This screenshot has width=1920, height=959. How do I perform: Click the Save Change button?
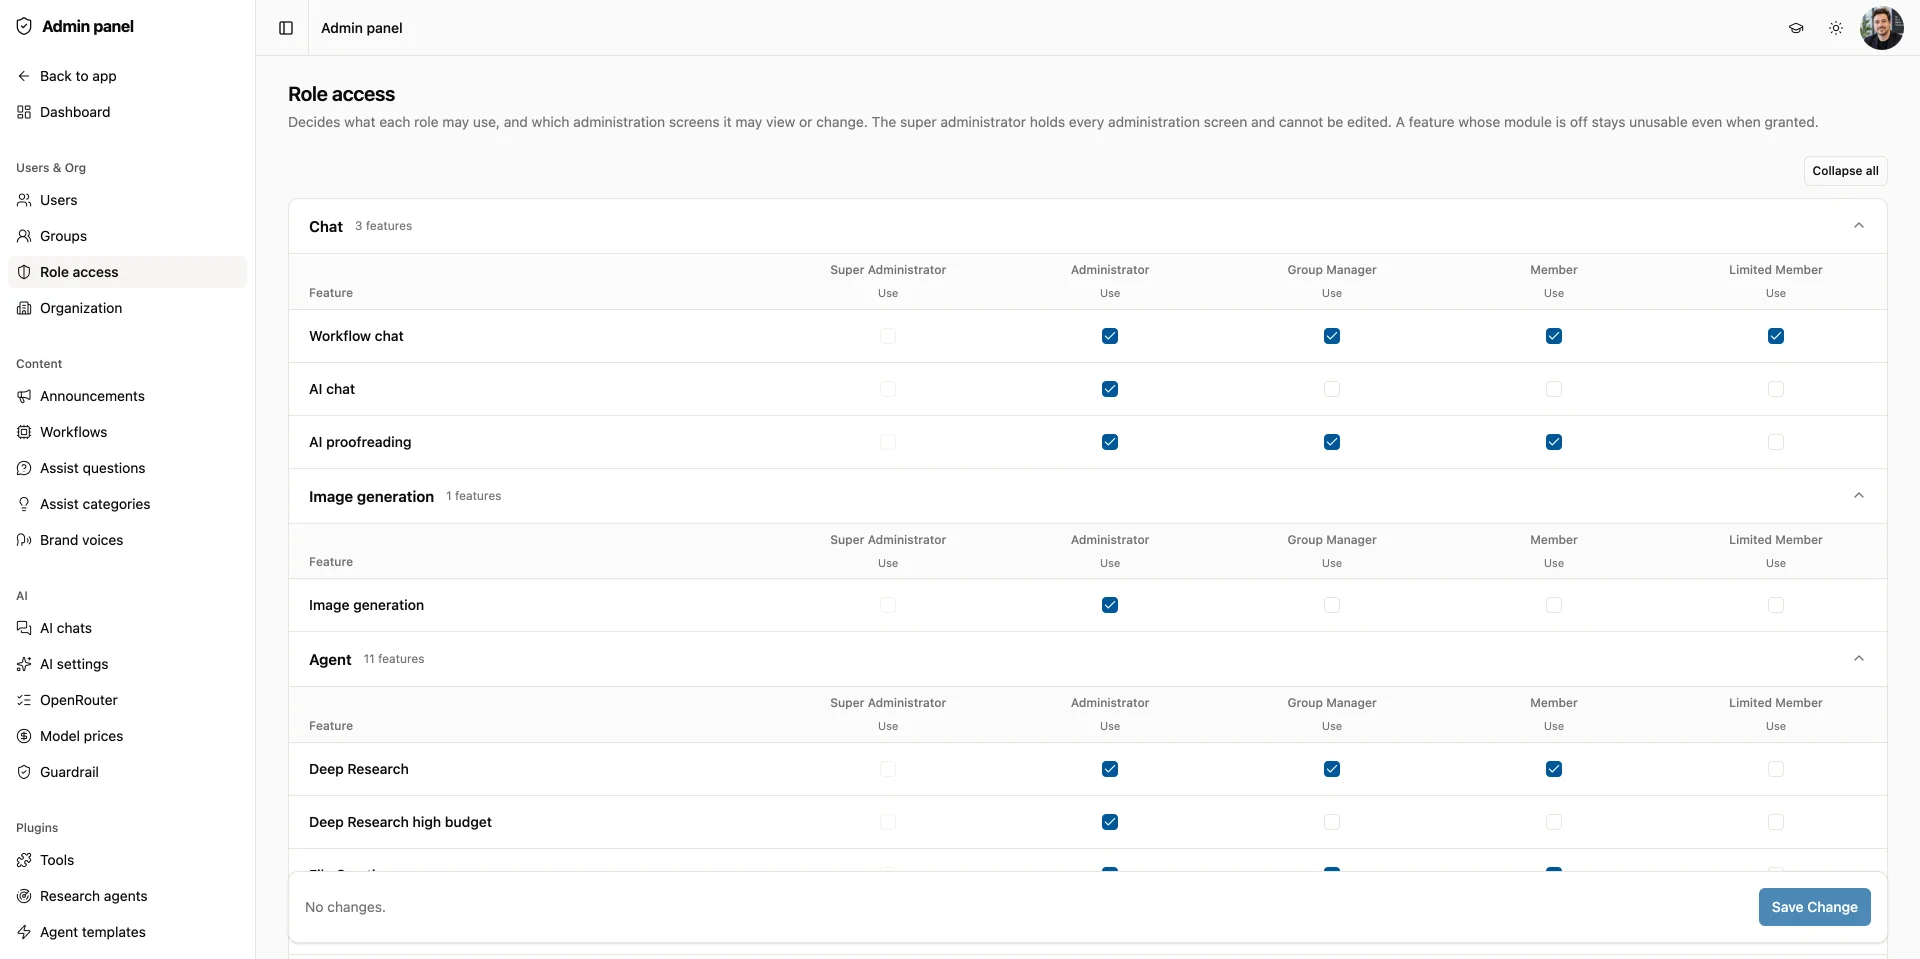1814,907
